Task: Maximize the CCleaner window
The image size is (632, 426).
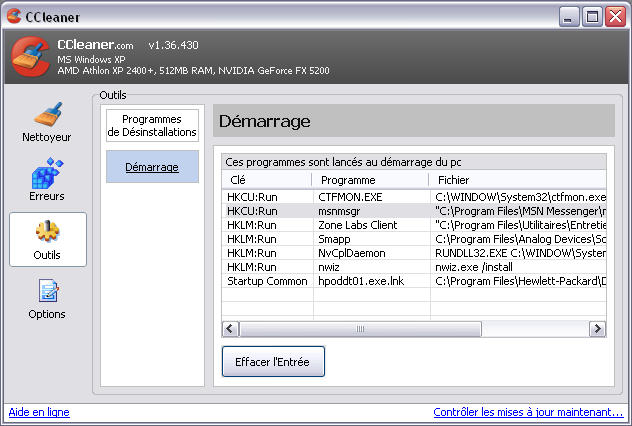Action: (x=592, y=17)
